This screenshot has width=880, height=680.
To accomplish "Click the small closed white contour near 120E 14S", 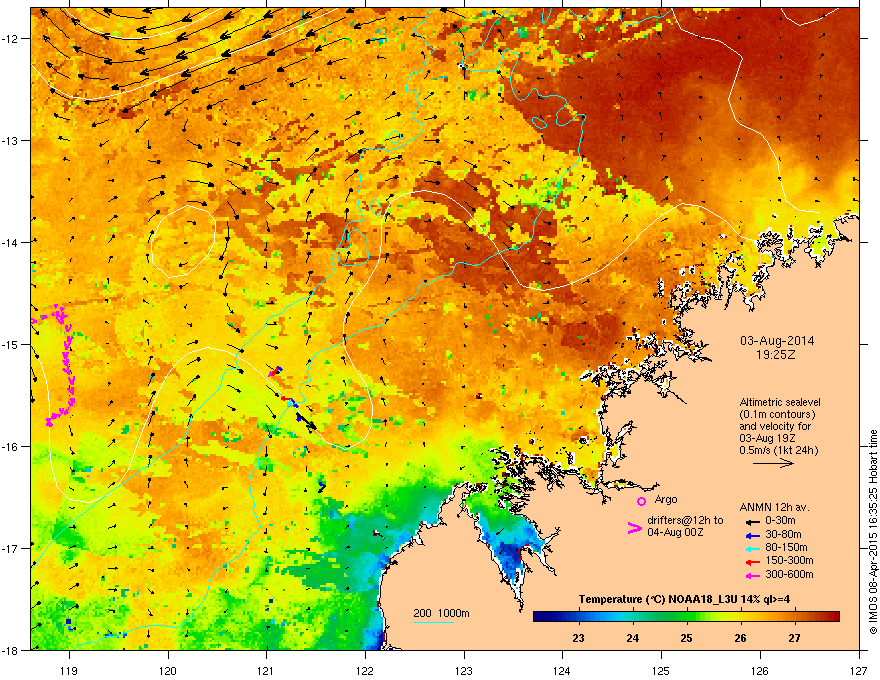I will point(183,241).
